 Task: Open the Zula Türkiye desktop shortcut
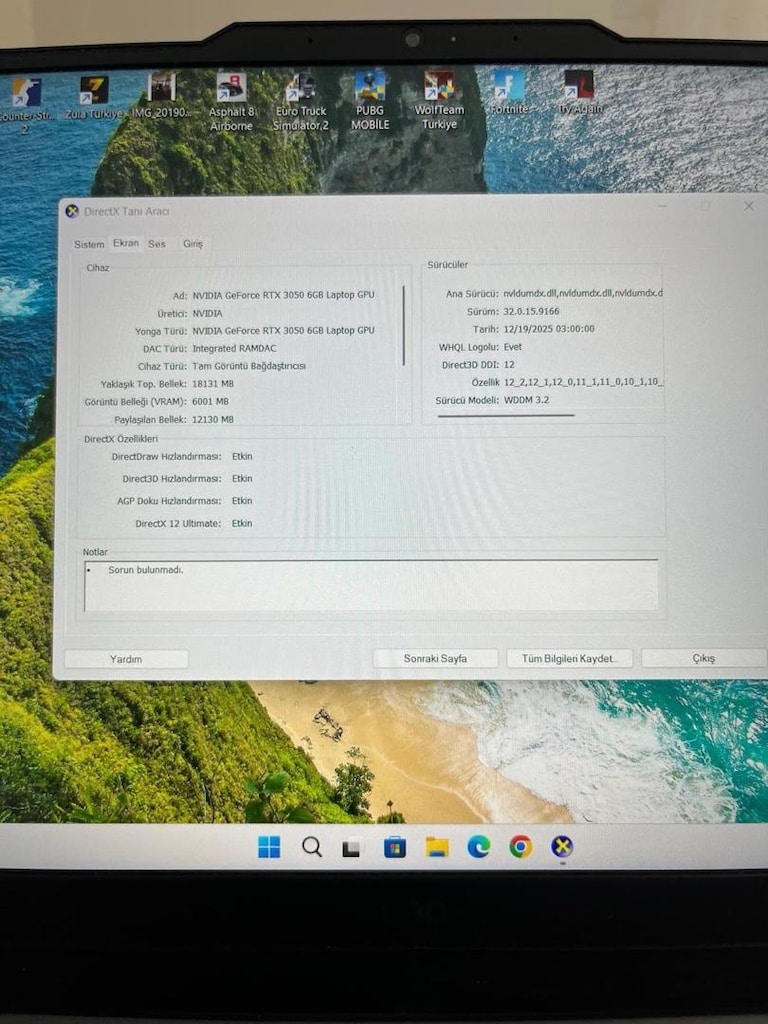94,99
